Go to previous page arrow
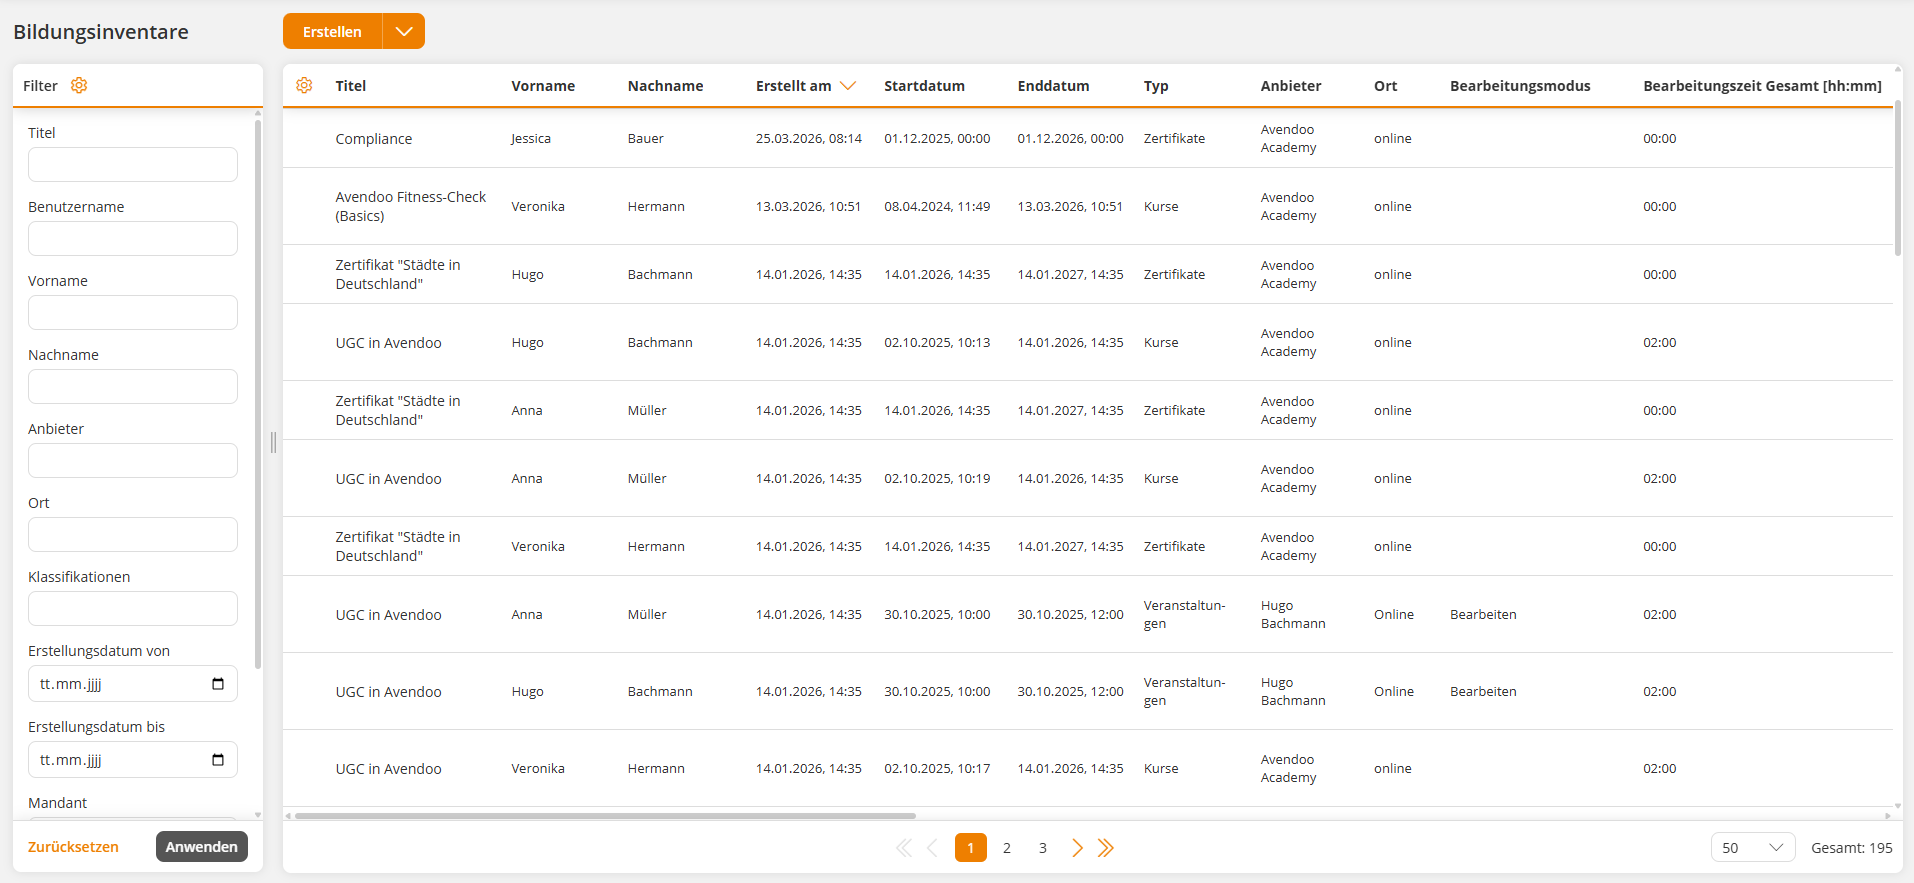This screenshot has width=1914, height=883. 932,848
